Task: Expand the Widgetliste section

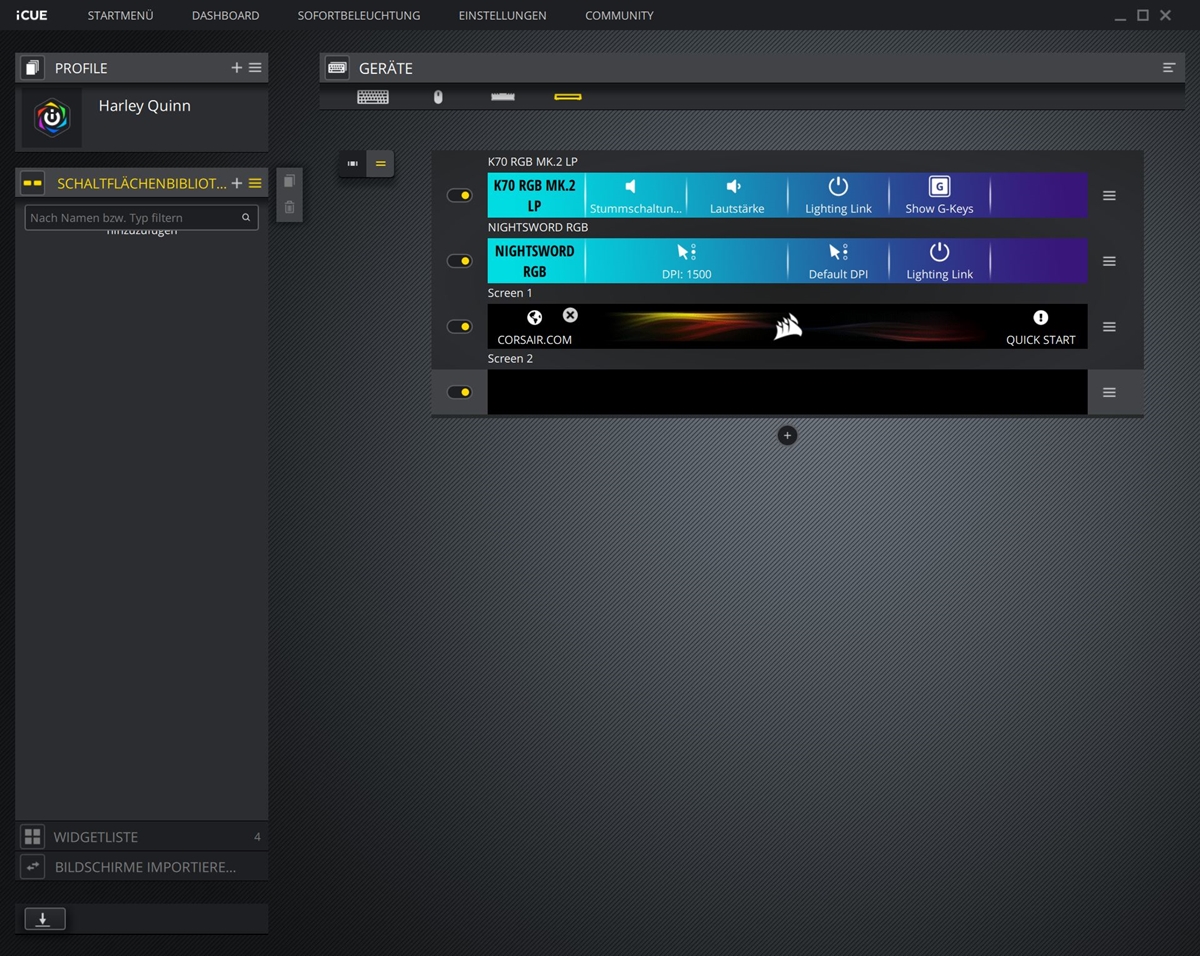Action: (x=141, y=837)
